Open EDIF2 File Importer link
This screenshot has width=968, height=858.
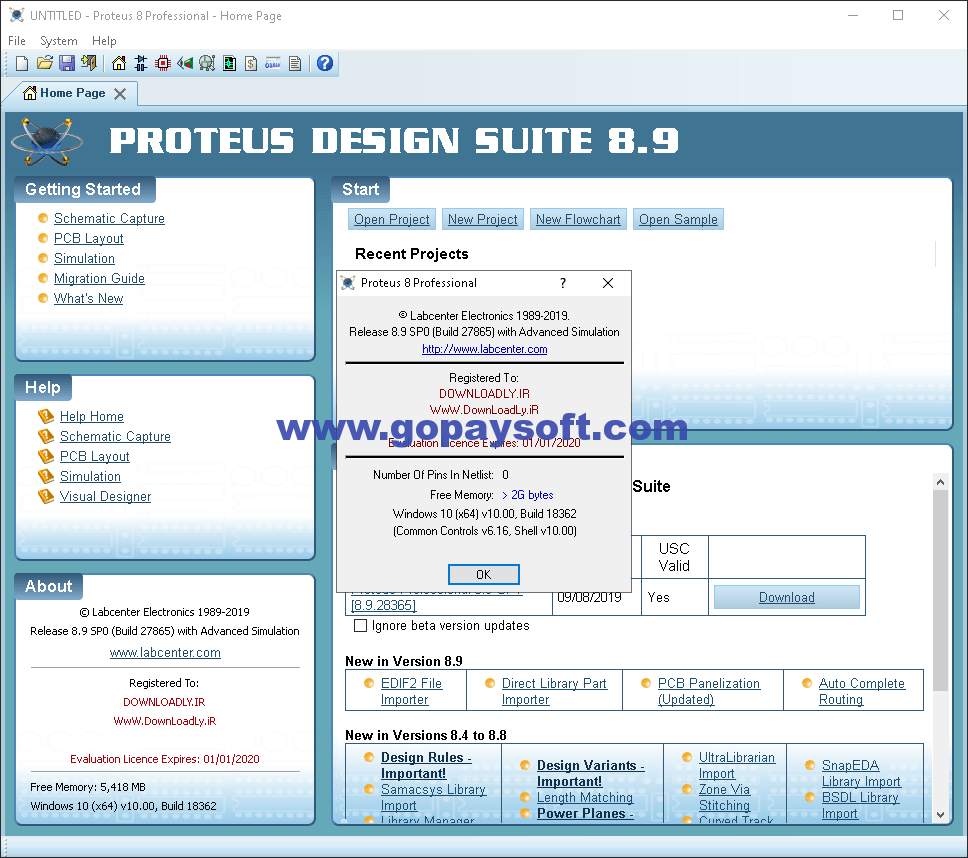[411, 691]
